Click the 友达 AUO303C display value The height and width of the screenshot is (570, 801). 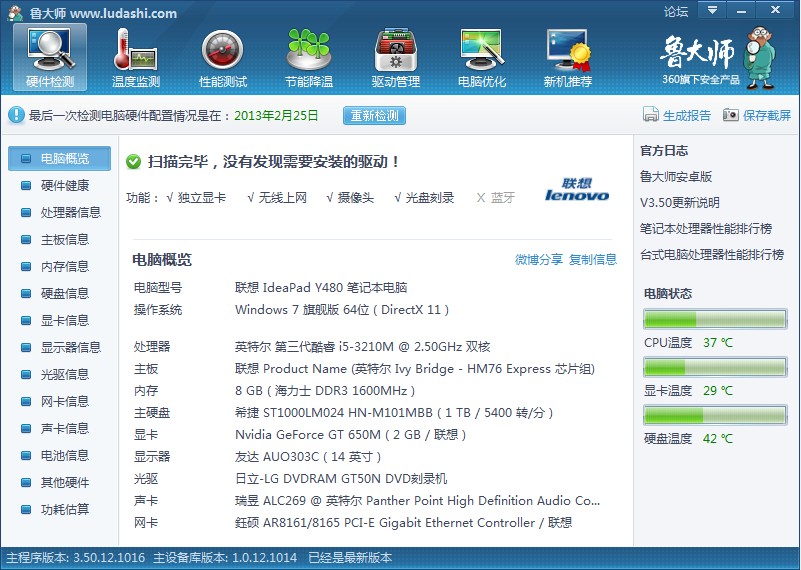pos(308,457)
